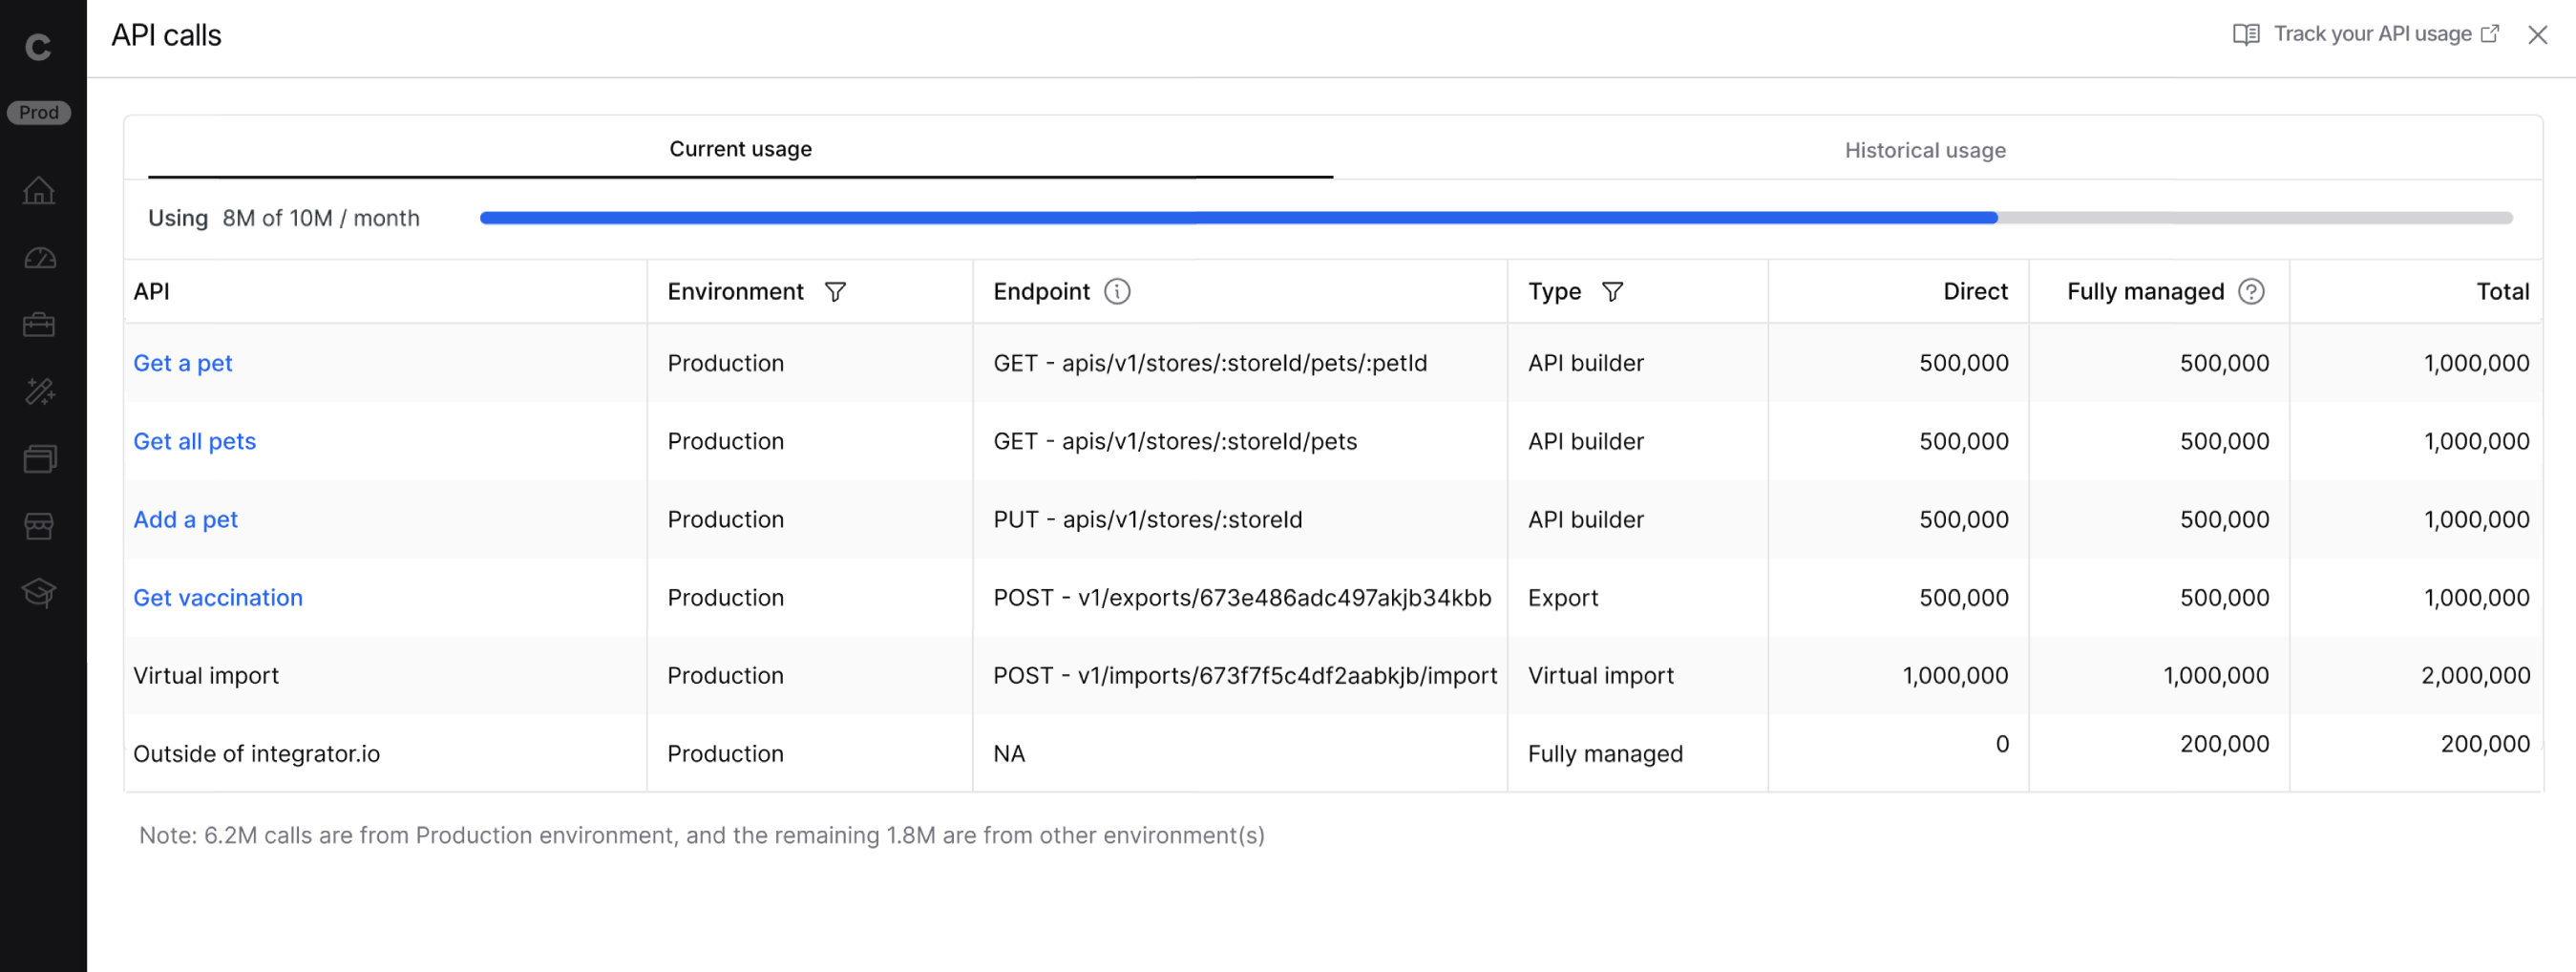Click the Fully managed column header text
This screenshot has height=972, width=2576.
tap(2145, 291)
